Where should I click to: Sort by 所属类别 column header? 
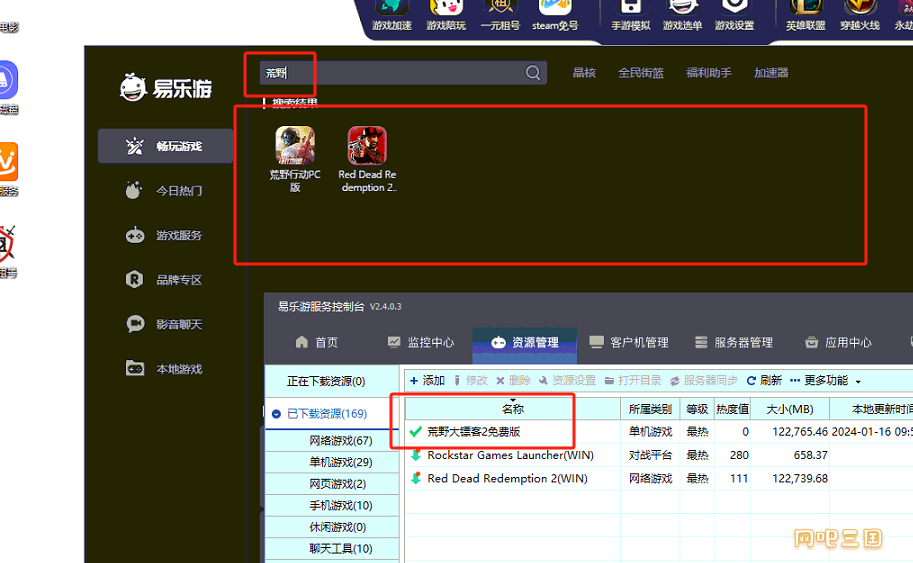pyautogui.click(x=650, y=409)
